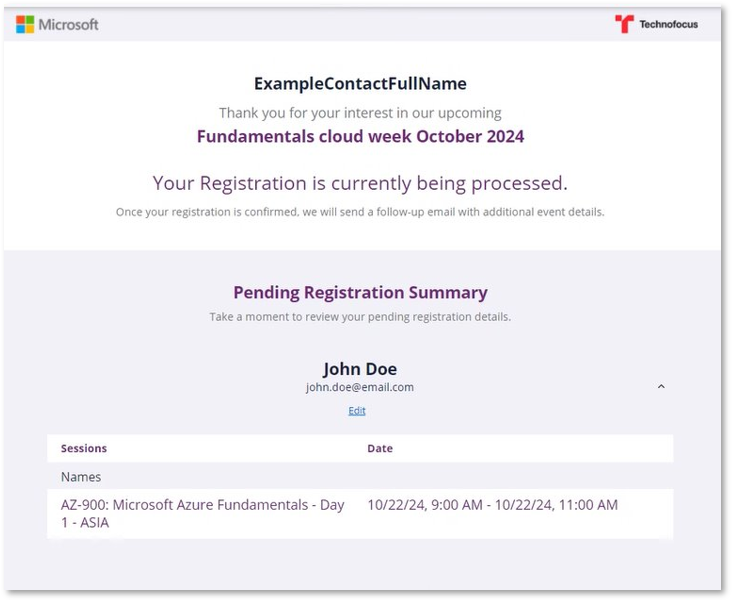Viewport: 732px width, 601px height.
Task: Select the John Doe attendee name
Action: pyautogui.click(x=360, y=369)
